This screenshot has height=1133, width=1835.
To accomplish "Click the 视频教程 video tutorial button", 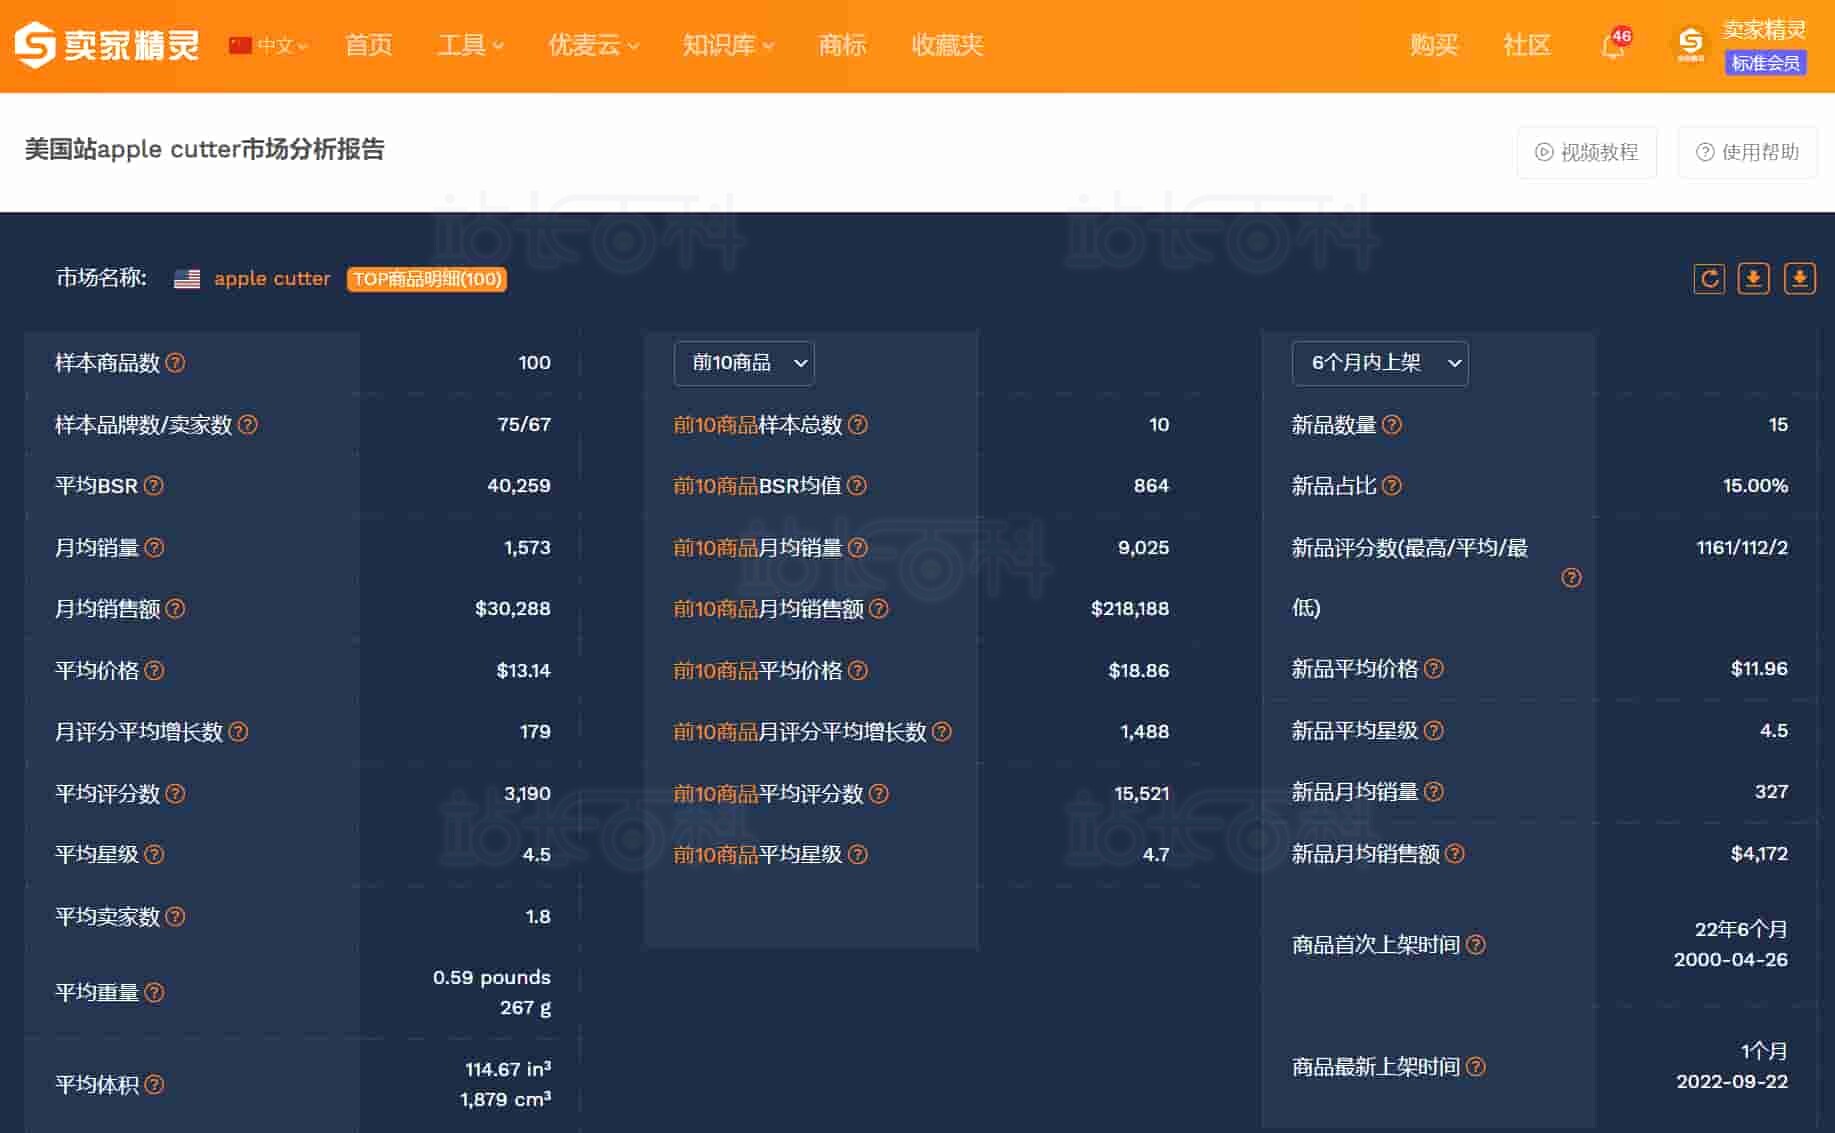I will [x=1587, y=152].
